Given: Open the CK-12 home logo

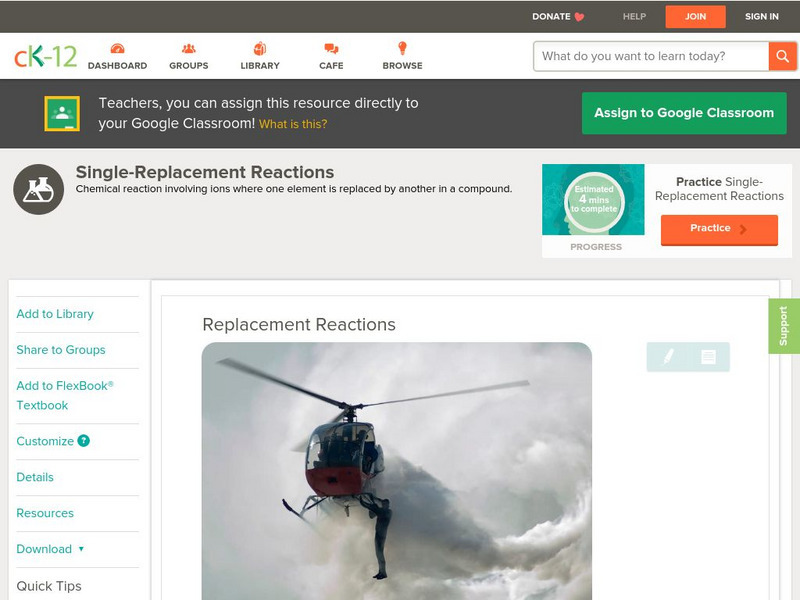Looking at the screenshot, I should click(x=45, y=56).
